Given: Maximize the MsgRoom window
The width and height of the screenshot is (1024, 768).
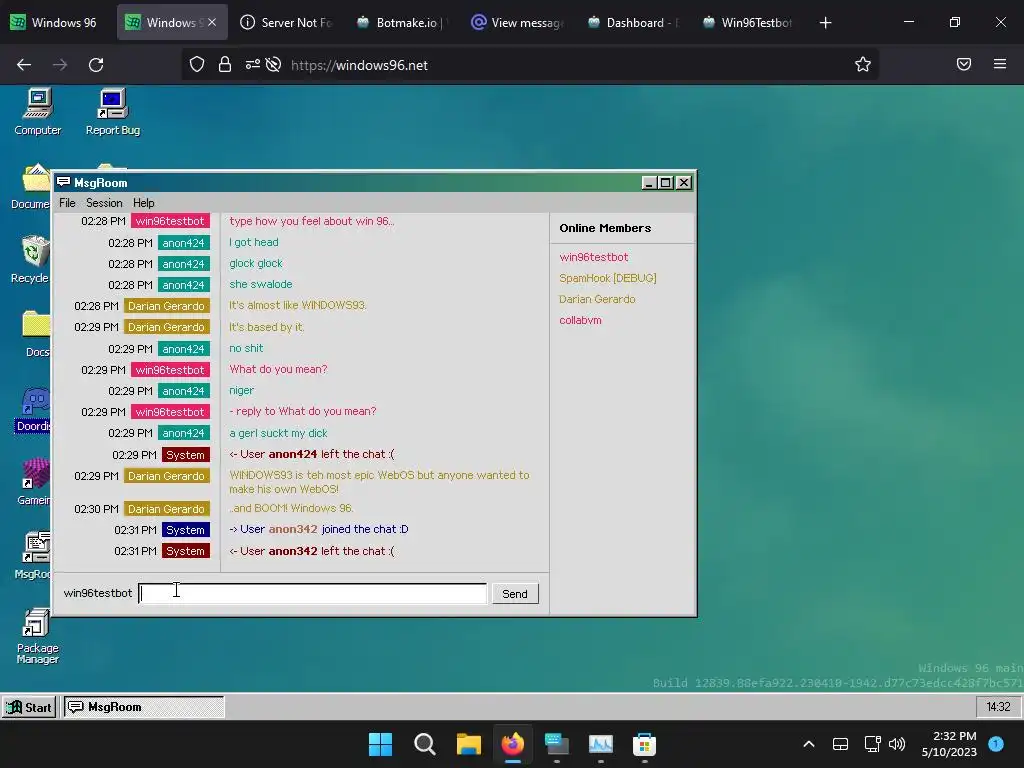Looking at the screenshot, I should [x=665, y=183].
